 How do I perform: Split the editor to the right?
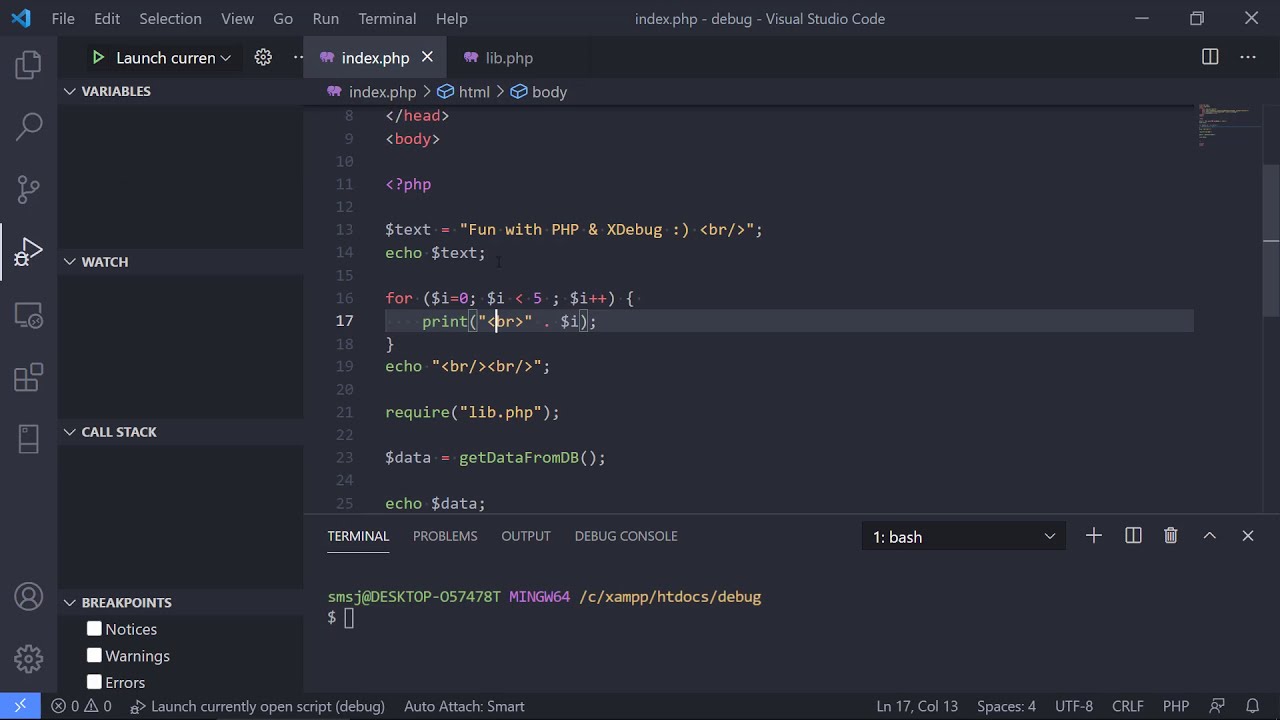tap(1210, 57)
